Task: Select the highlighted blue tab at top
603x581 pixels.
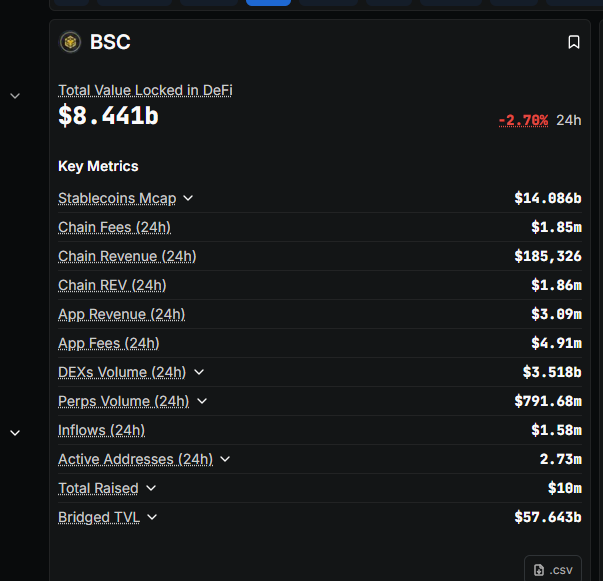Action: click(268, 3)
